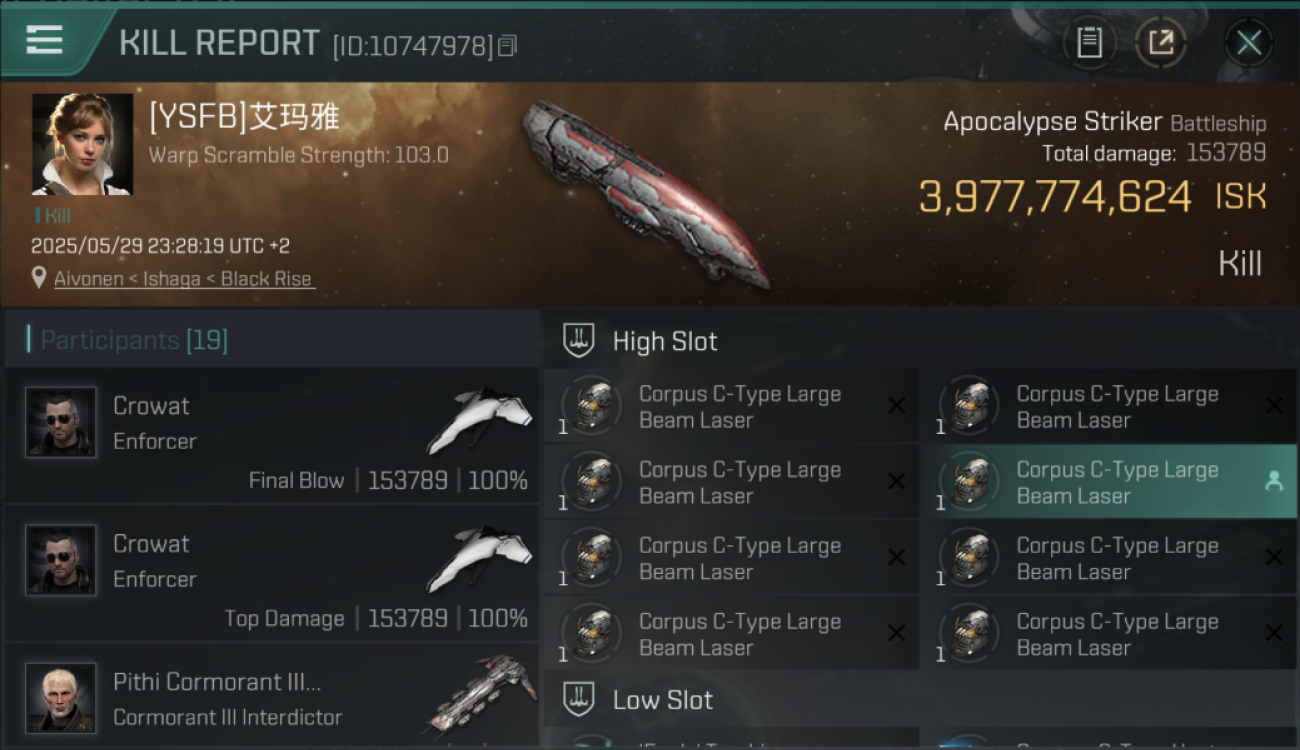The height and width of the screenshot is (750, 1300).
Task: Click the share/export kill report icon
Action: point(1161,42)
